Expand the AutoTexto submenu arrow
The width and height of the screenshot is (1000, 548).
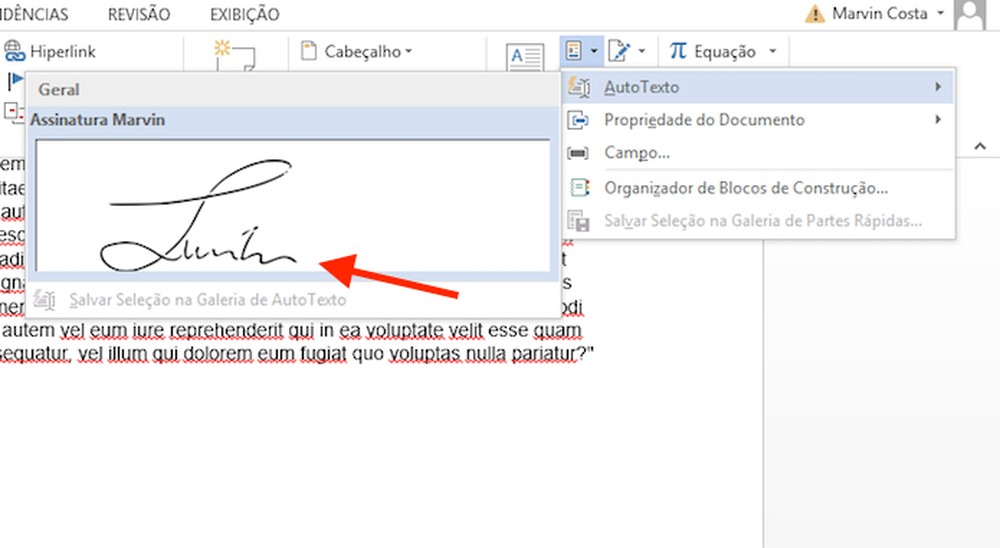pos(938,87)
